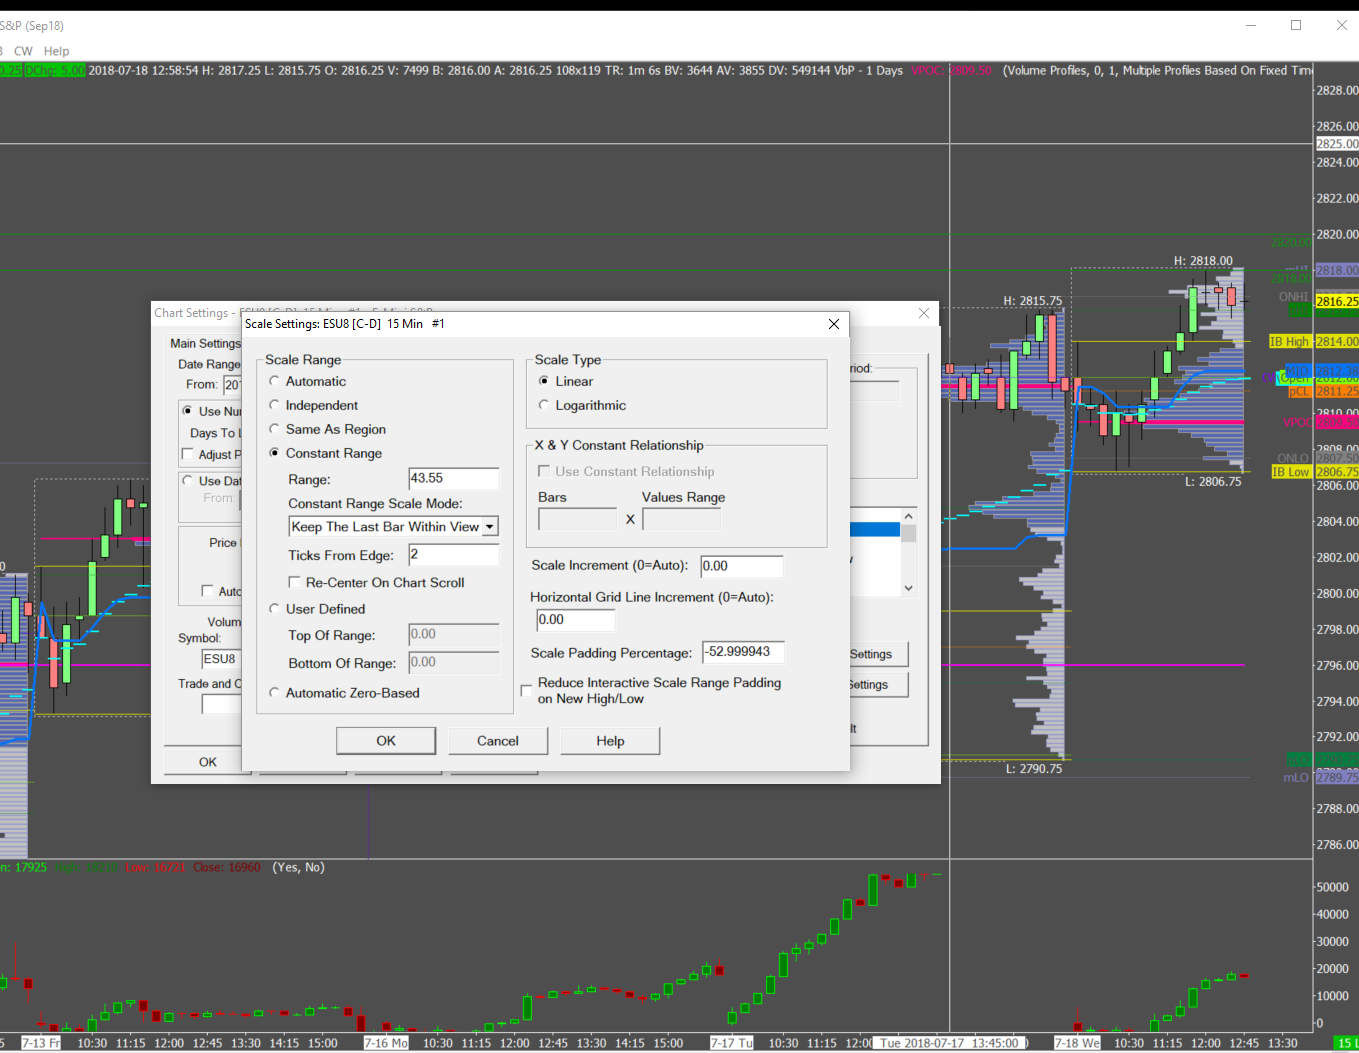Select Automatic scale range option
Image resolution: width=1359 pixels, height=1053 pixels.
coord(275,381)
